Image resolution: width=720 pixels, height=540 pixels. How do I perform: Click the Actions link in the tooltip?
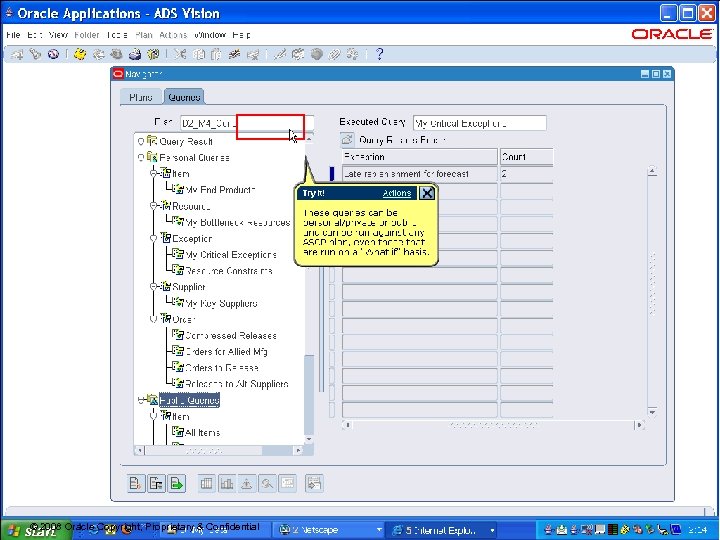[397, 193]
